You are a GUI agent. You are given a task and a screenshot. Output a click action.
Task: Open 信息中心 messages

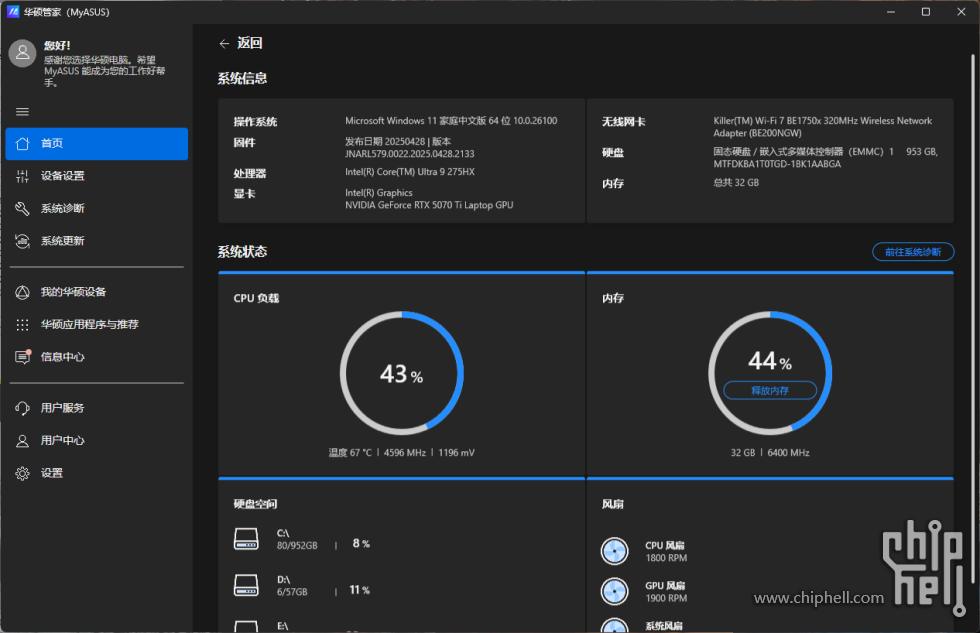tap(97, 357)
